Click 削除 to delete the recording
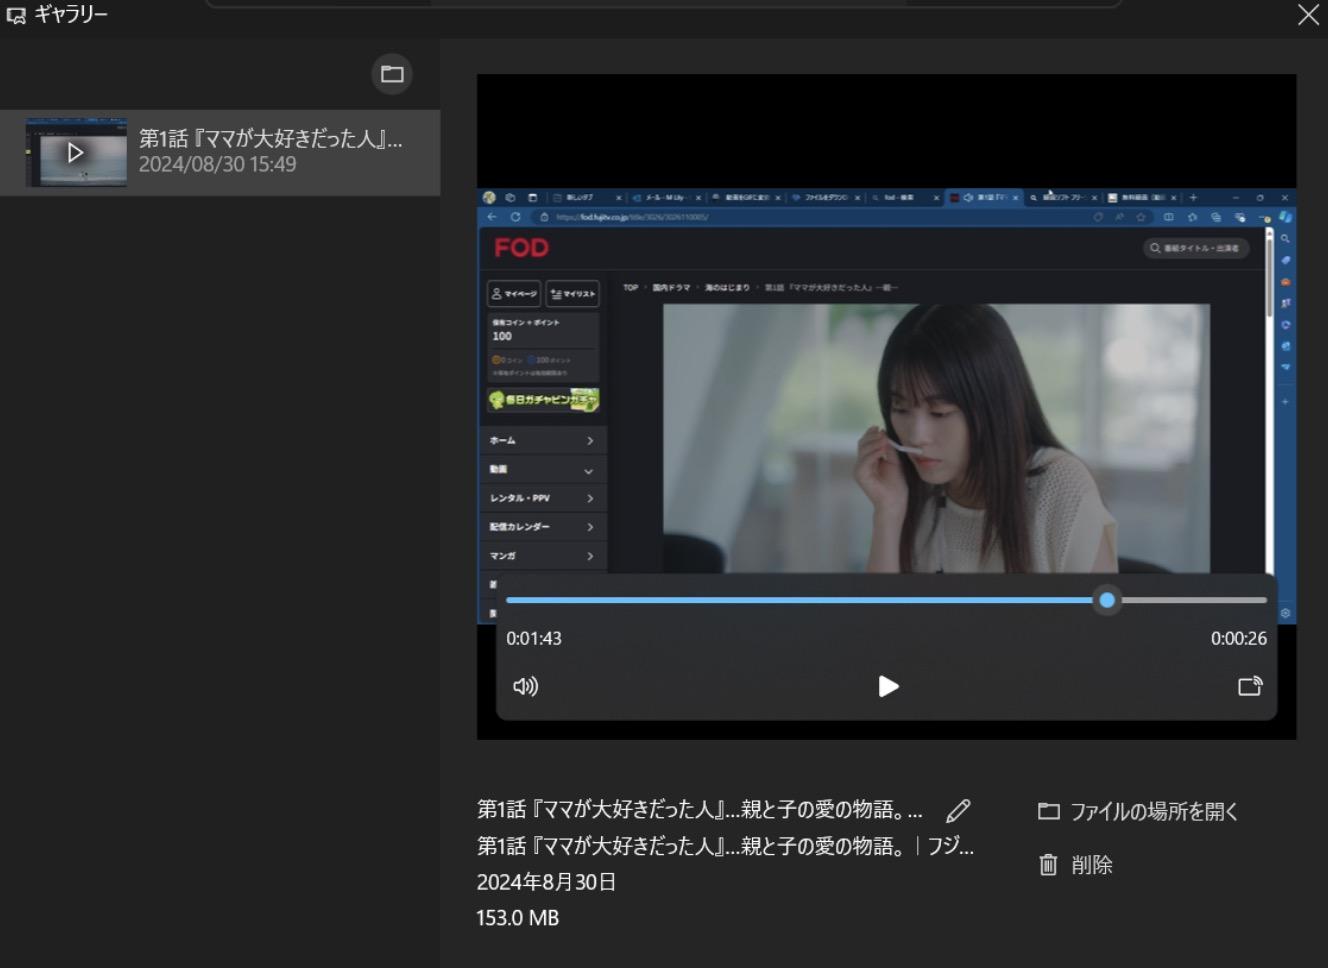The height and width of the screenshot is (968, 1328). (1076, 865)
